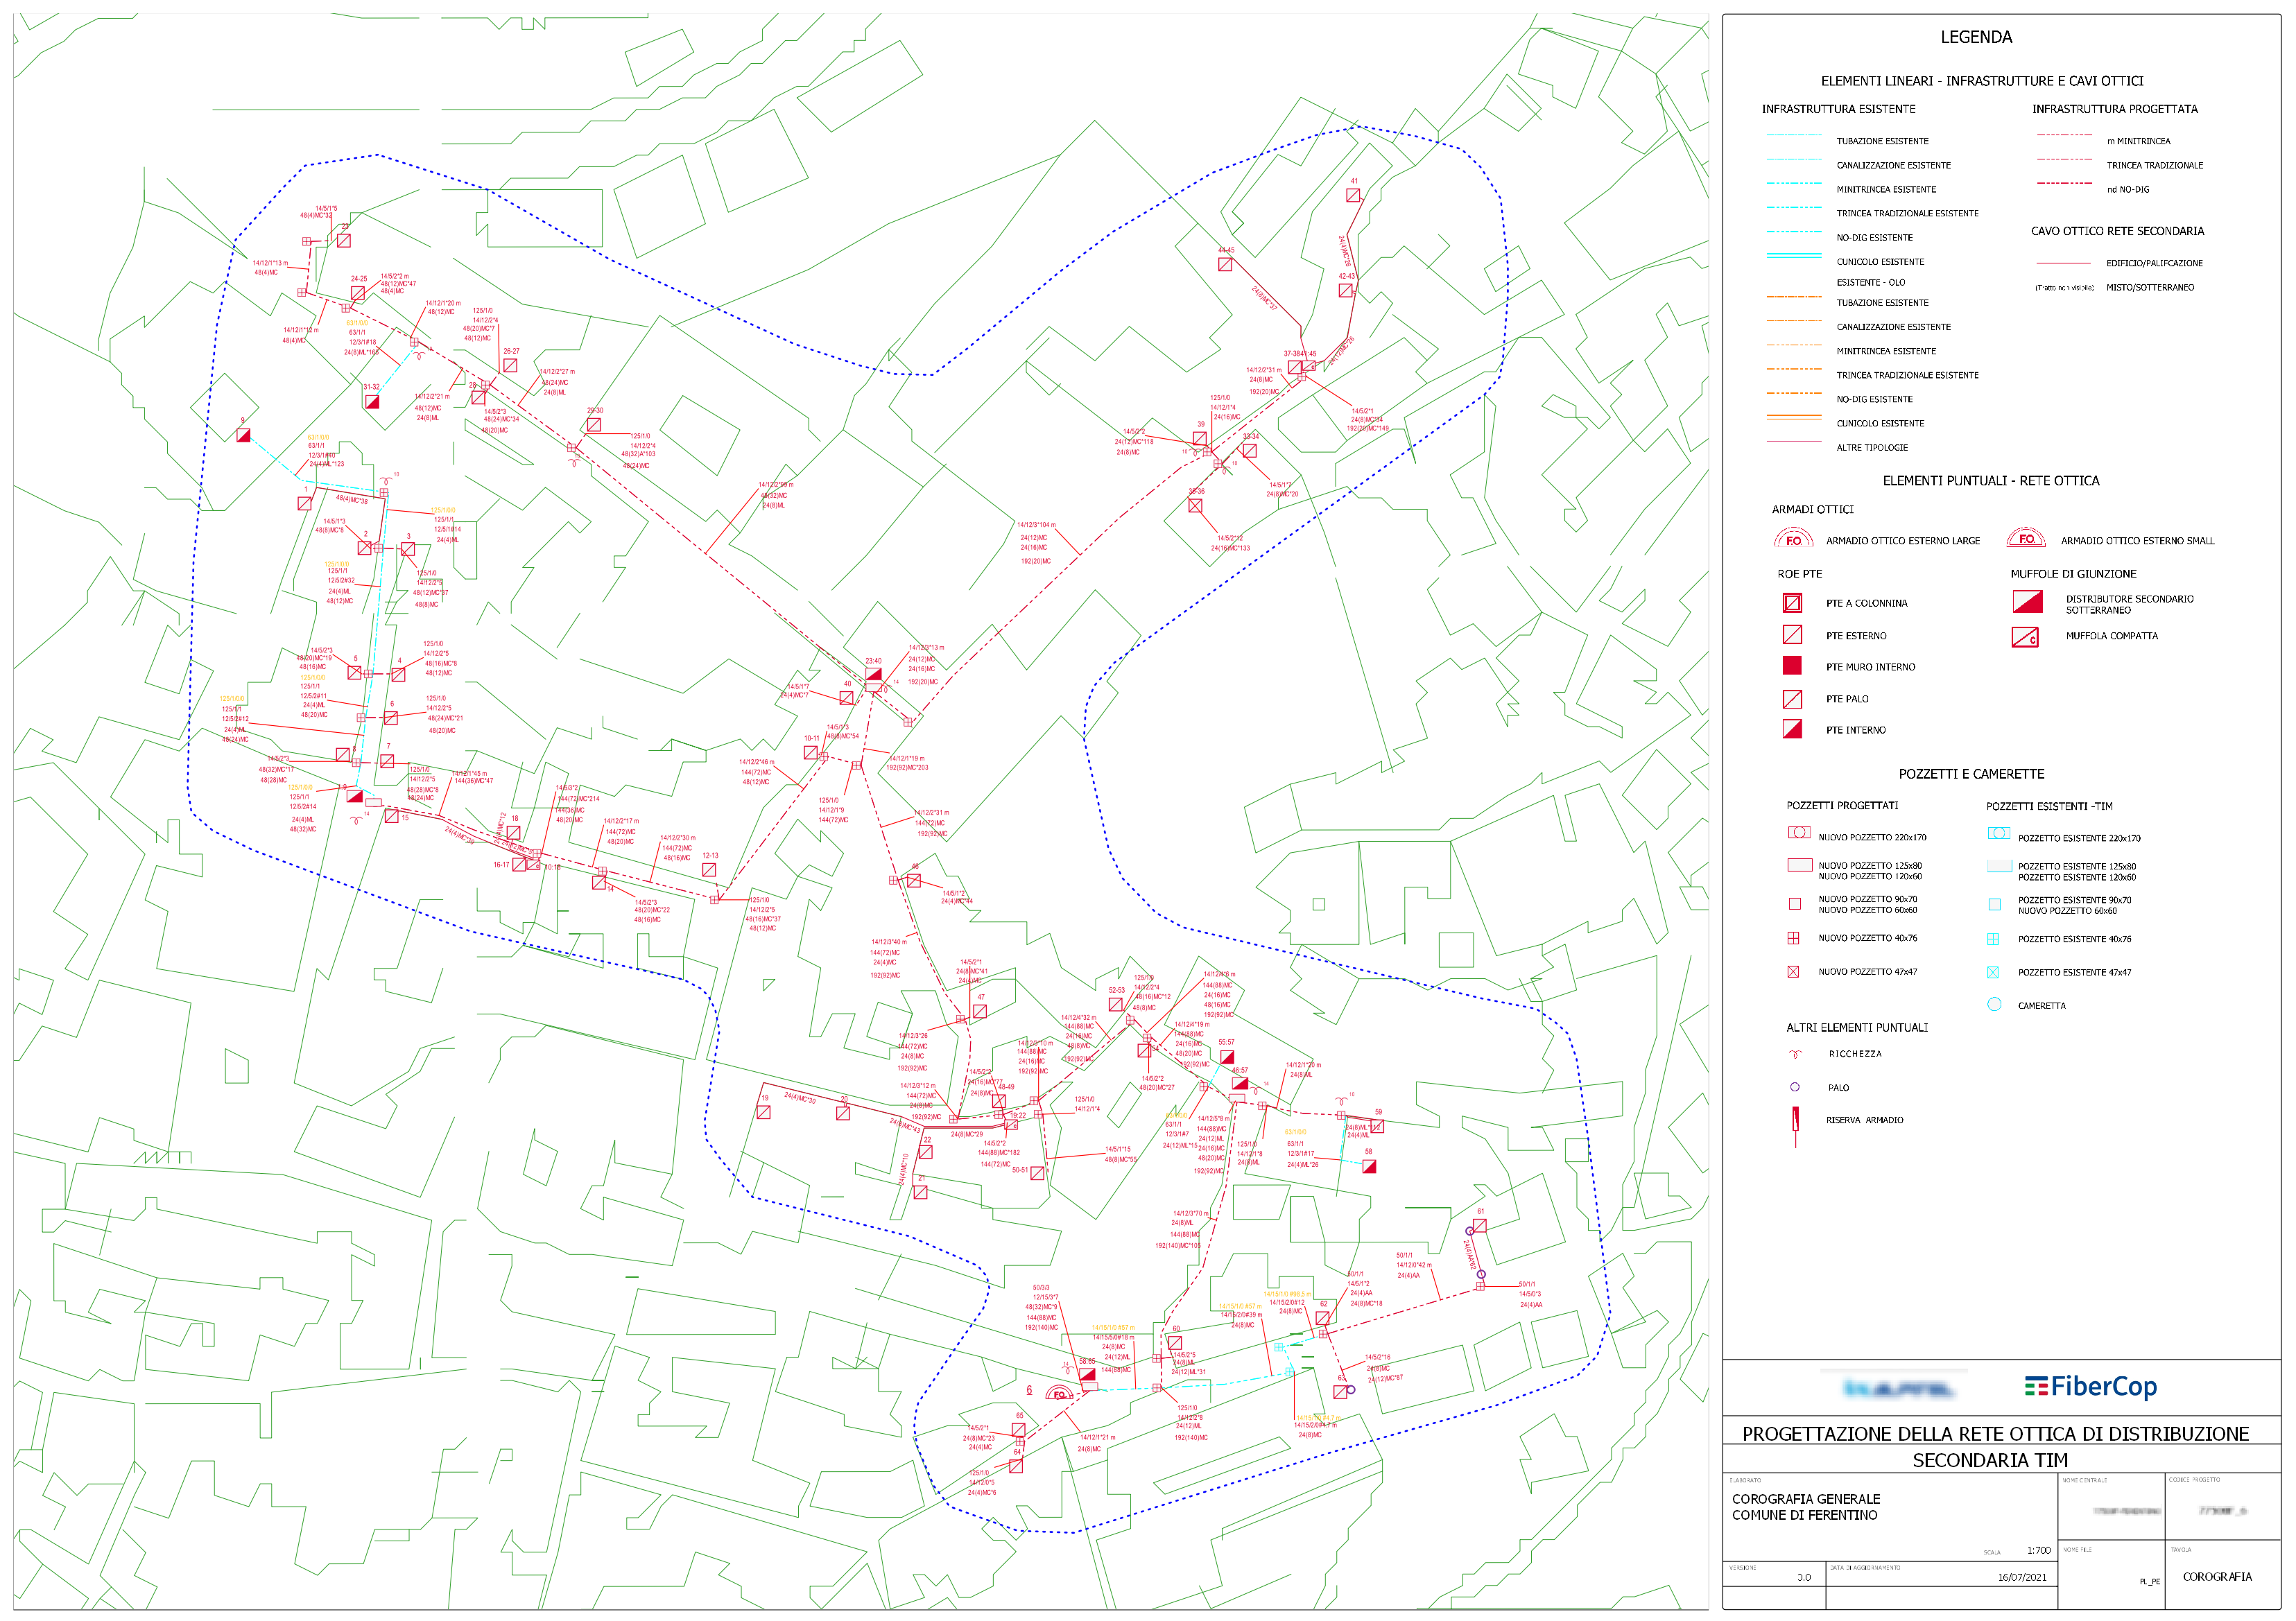Click the date 16/07/2021 field
The image size is (2296, 1621).
click(x=2022, y=1578)
